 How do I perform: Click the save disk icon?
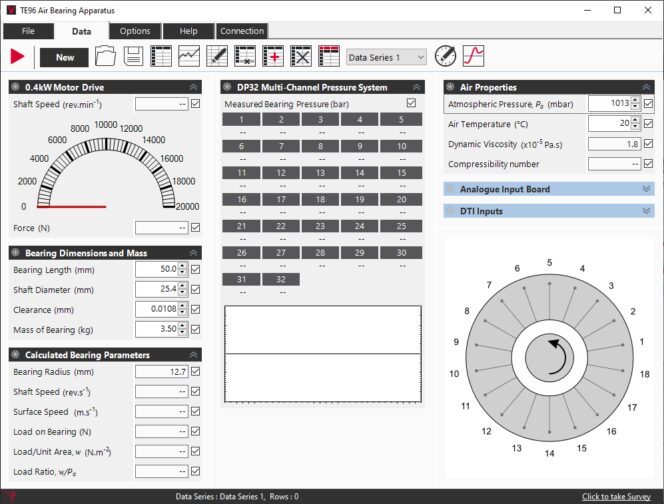(132, 57)
